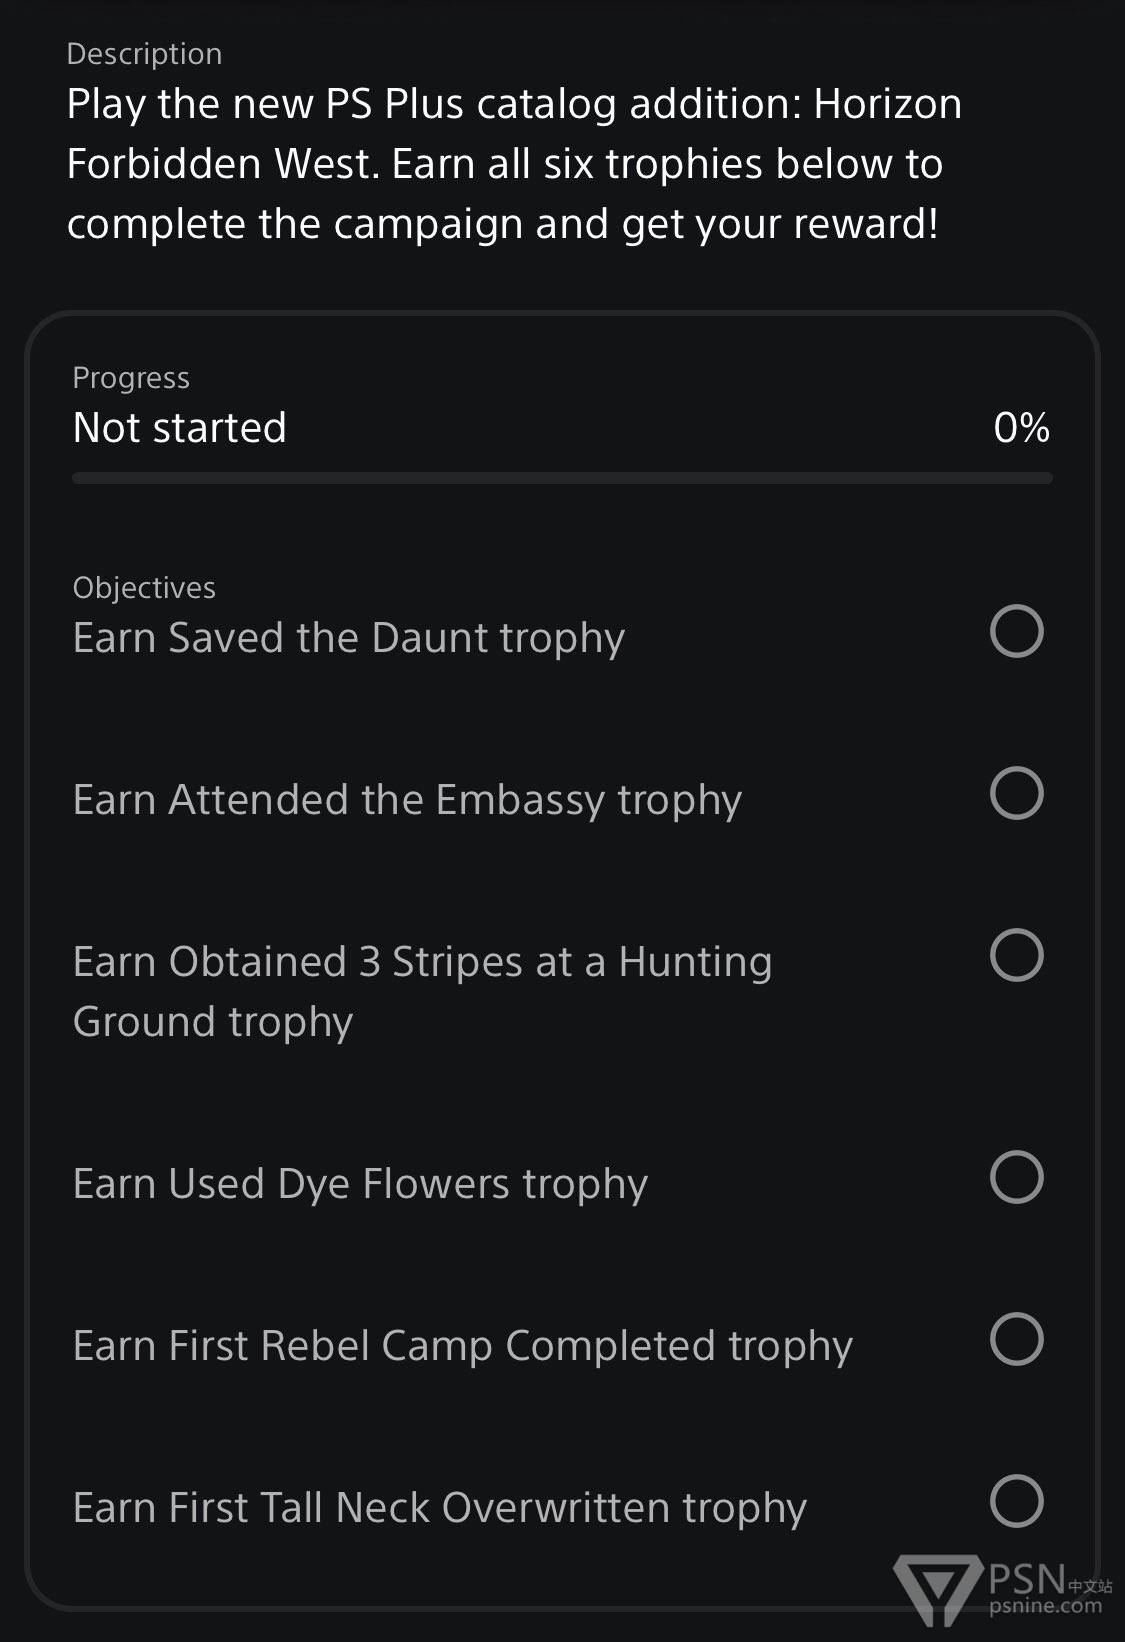Click the Saved the Daunt status circle
Viewport: 1125px width, 1642px height.
[x=1016, y=631]
